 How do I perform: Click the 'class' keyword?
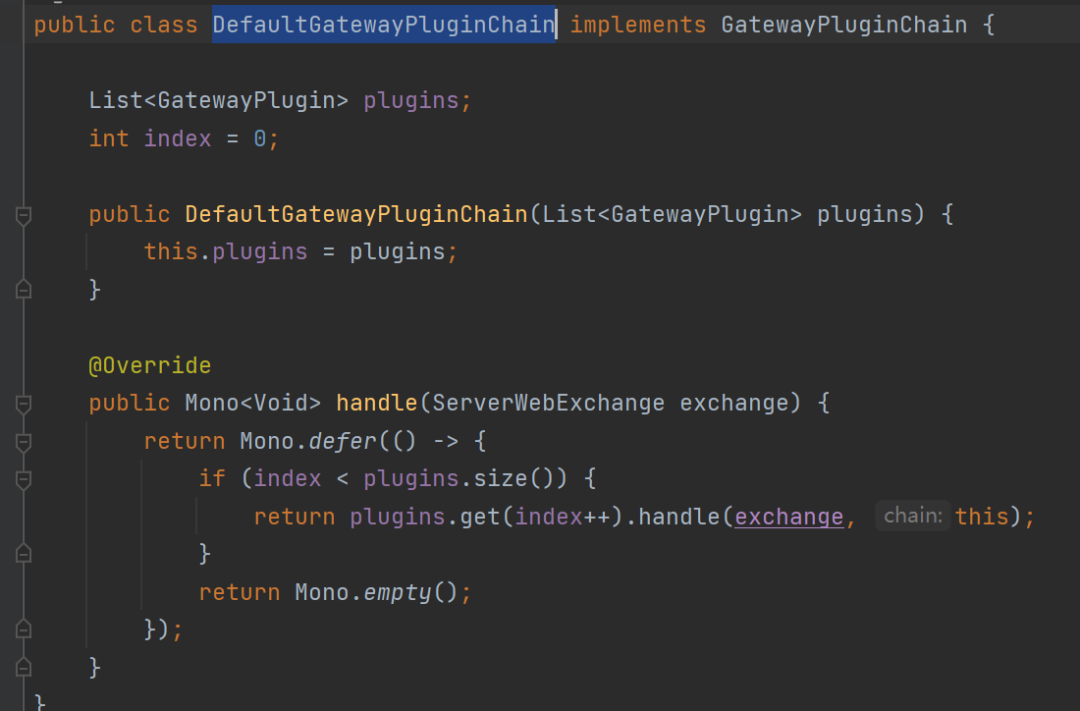pos(164,25)
